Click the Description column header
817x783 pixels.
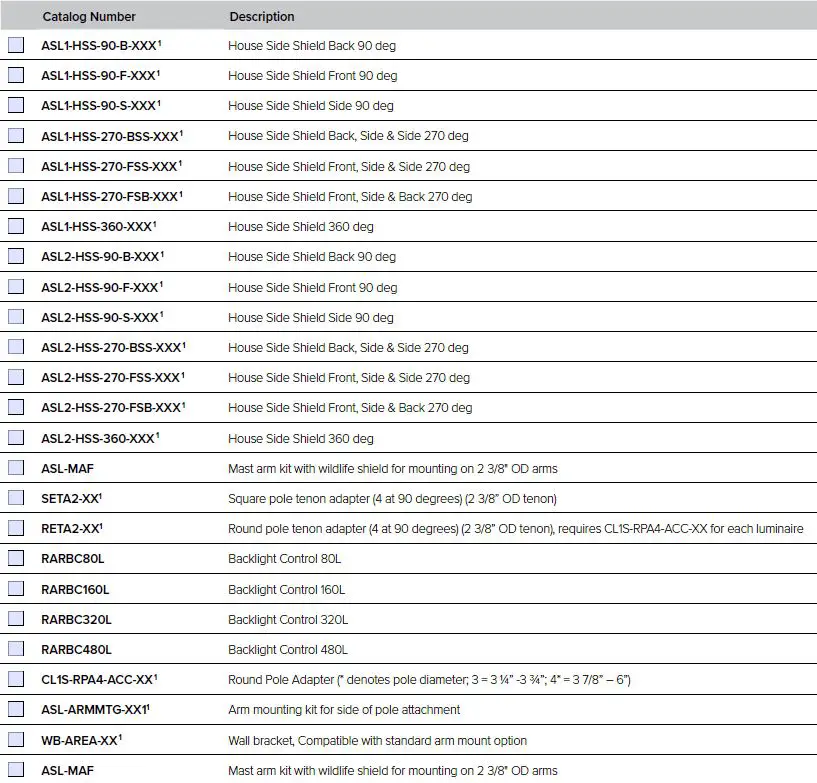tap(262, 16)
